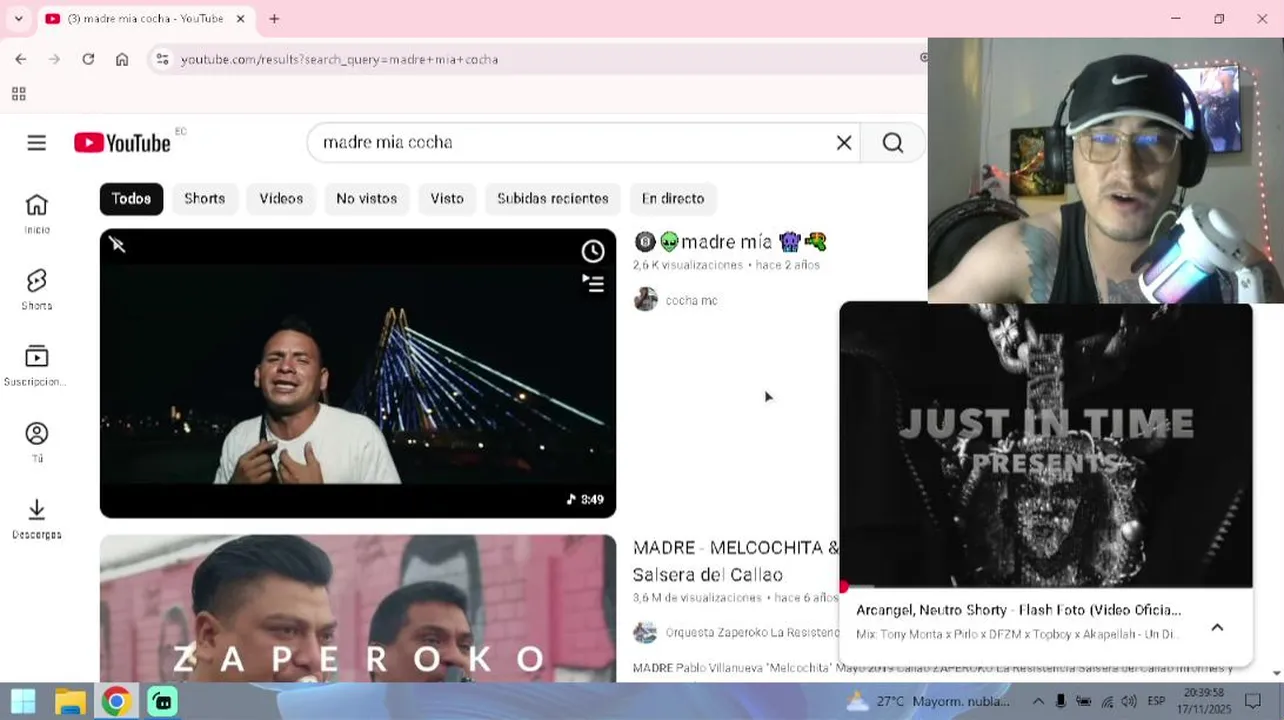This screenshot has width=1284, height=720.
Task: Click the miniplayer JUST IN TIME video
Action: click(x=1046, y=444)
